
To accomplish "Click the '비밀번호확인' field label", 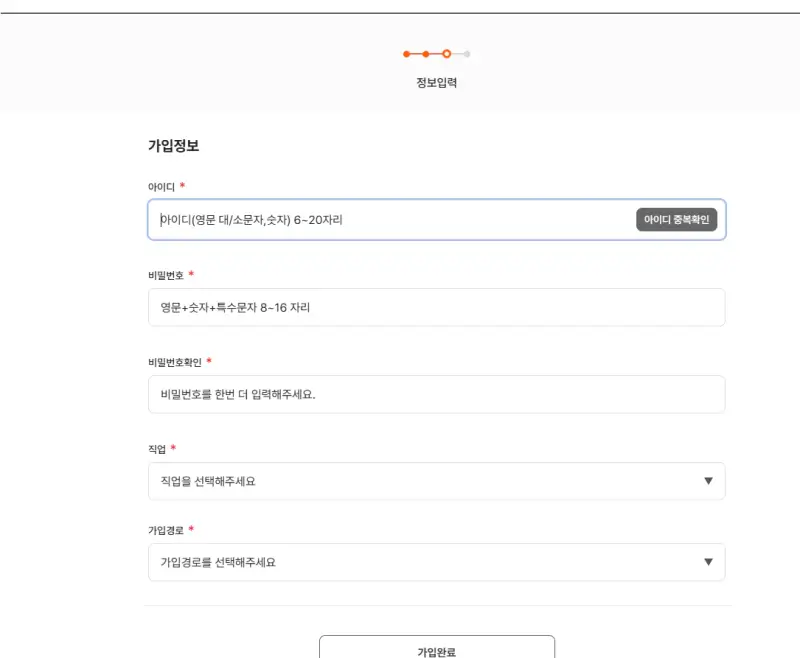I will click(175, 362).
